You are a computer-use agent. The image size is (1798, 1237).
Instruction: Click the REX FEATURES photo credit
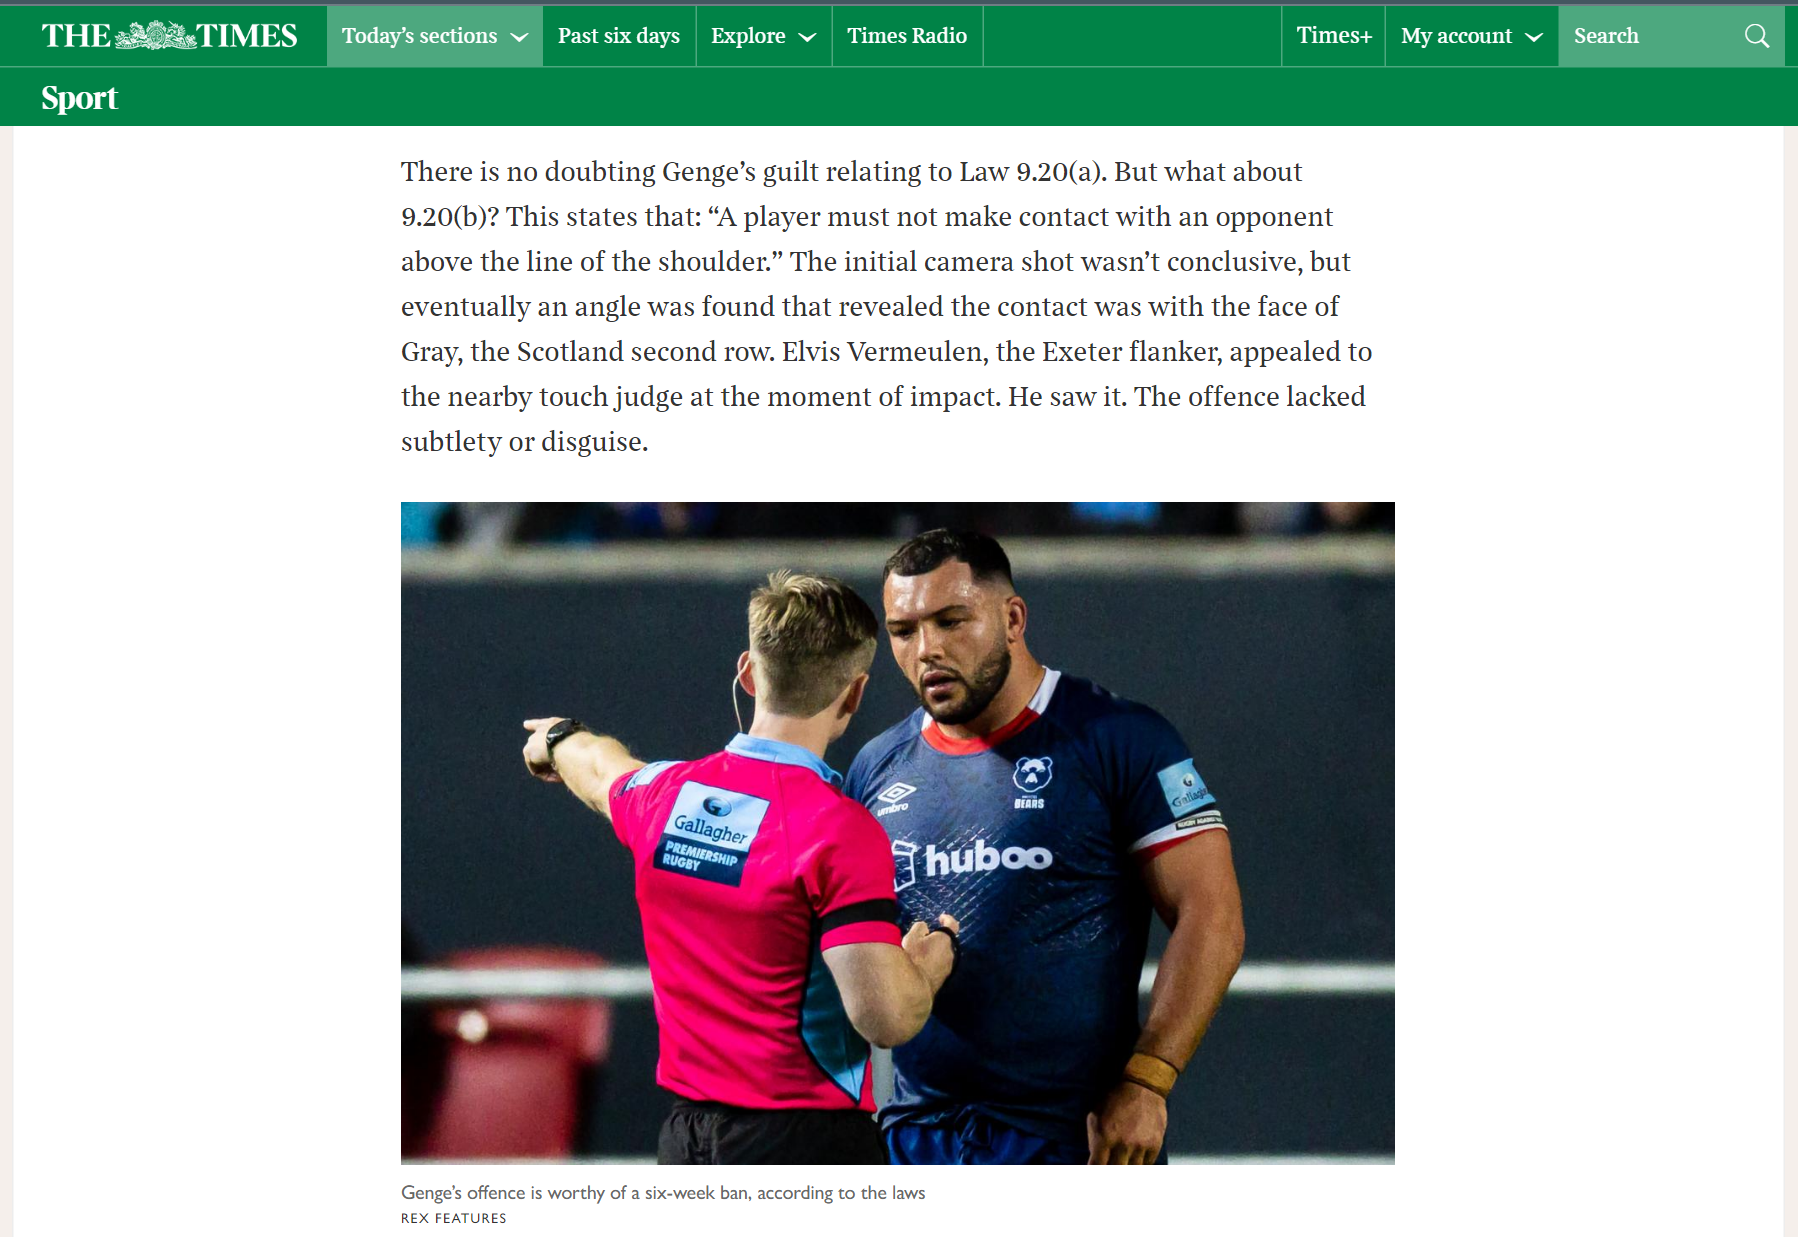[x=454, y=1218]
